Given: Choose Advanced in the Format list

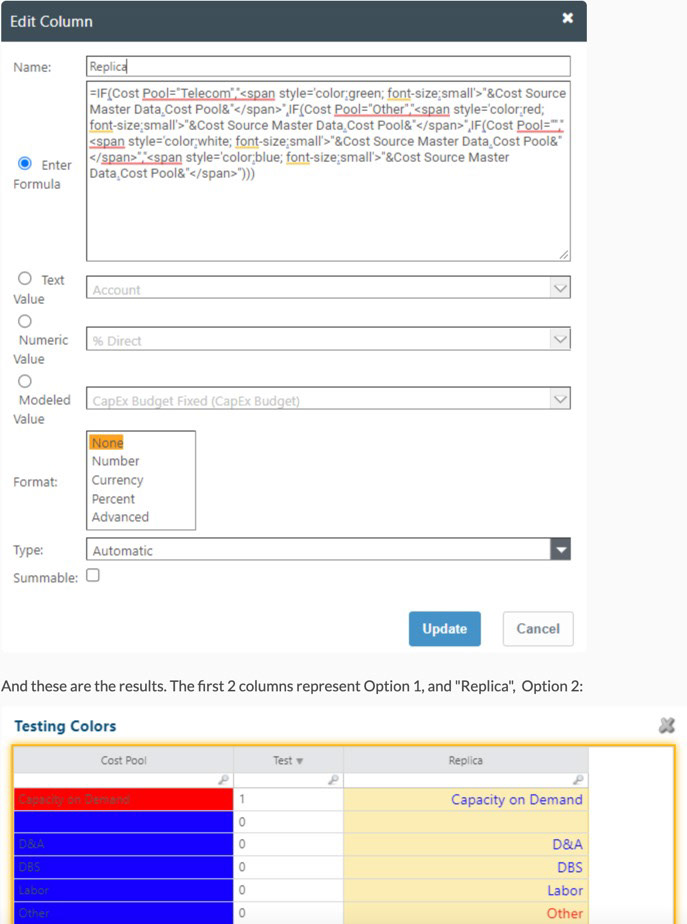Looking at the screenshot, I should [x=120, y=517].
